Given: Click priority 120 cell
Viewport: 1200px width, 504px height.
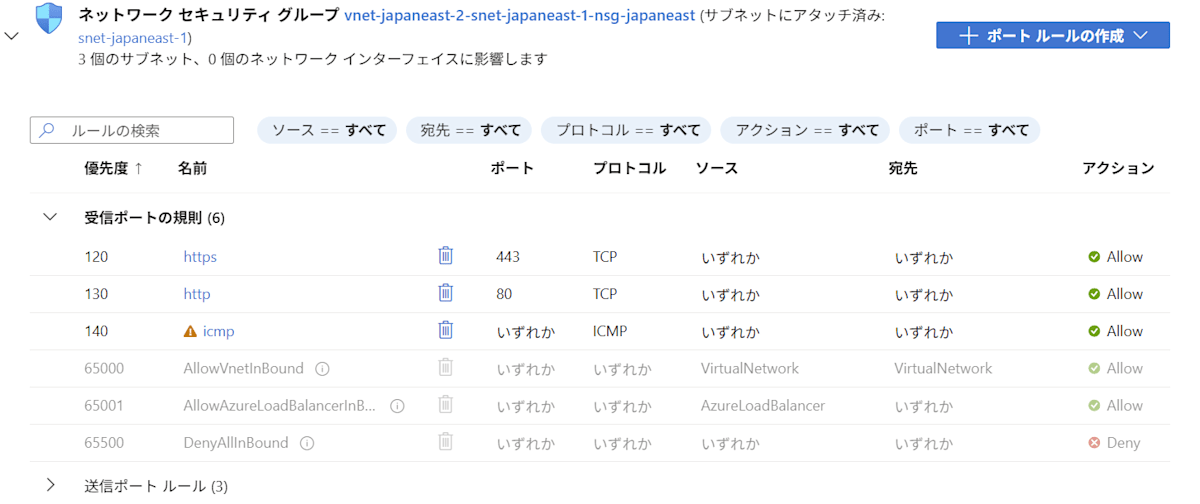Looking at the screenshot, I should [x=96, y=257].
